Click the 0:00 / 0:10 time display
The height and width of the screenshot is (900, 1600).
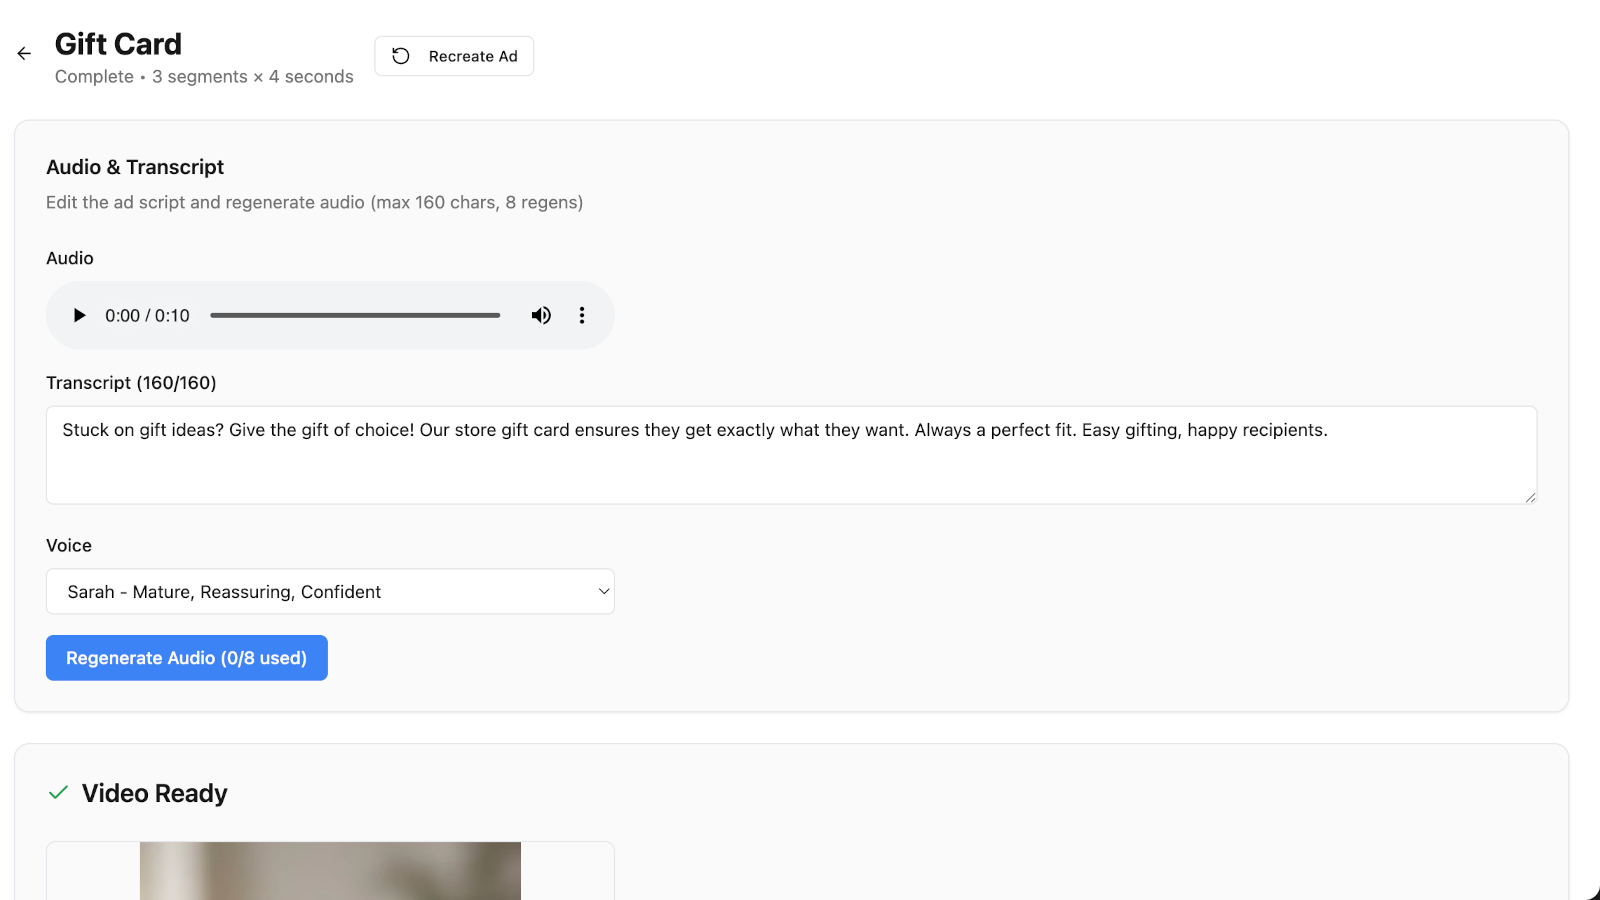[147, 315]
